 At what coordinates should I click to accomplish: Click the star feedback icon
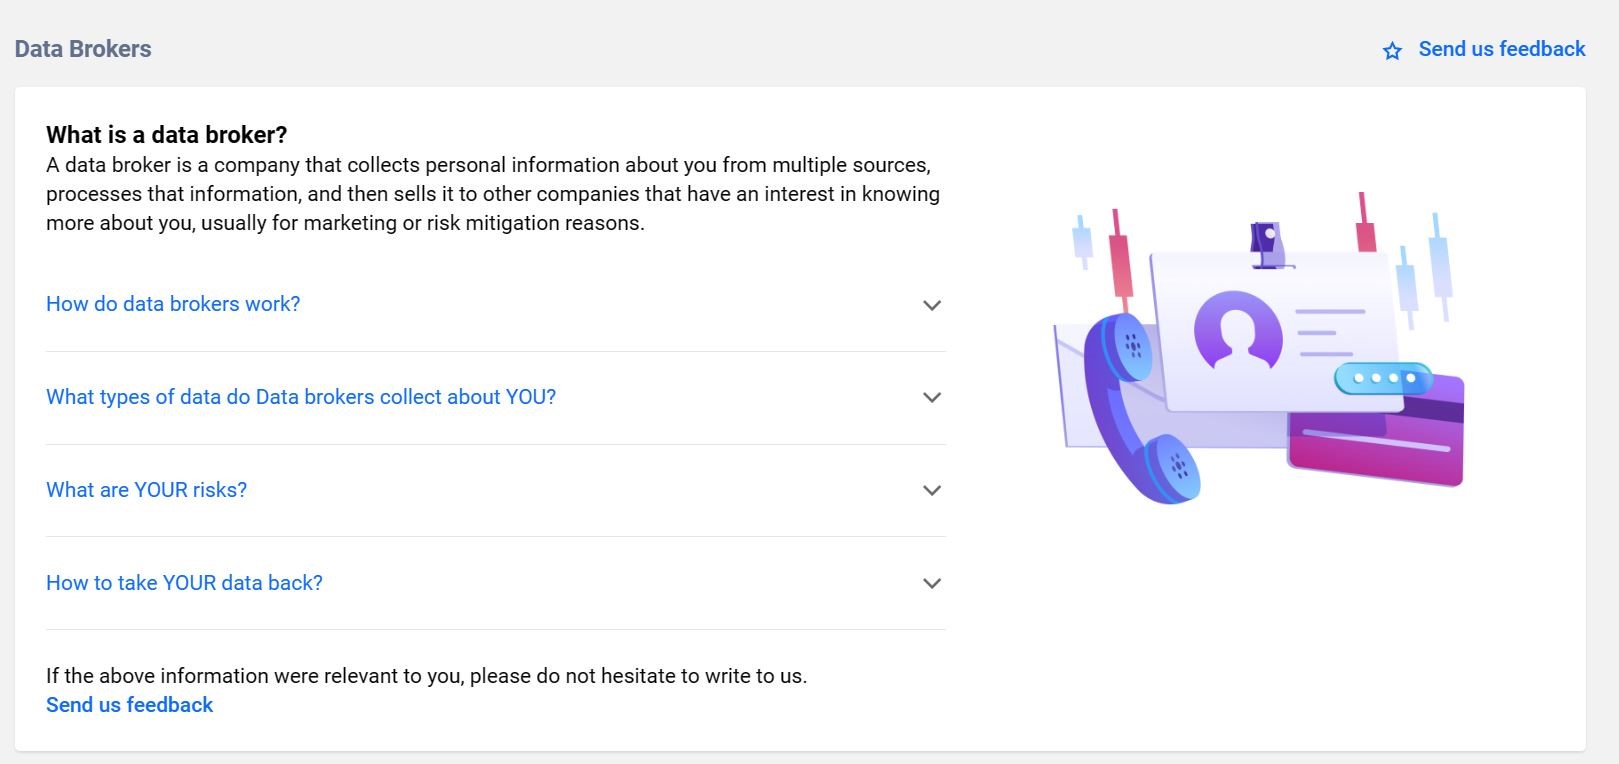click(x=1392, y=51)
